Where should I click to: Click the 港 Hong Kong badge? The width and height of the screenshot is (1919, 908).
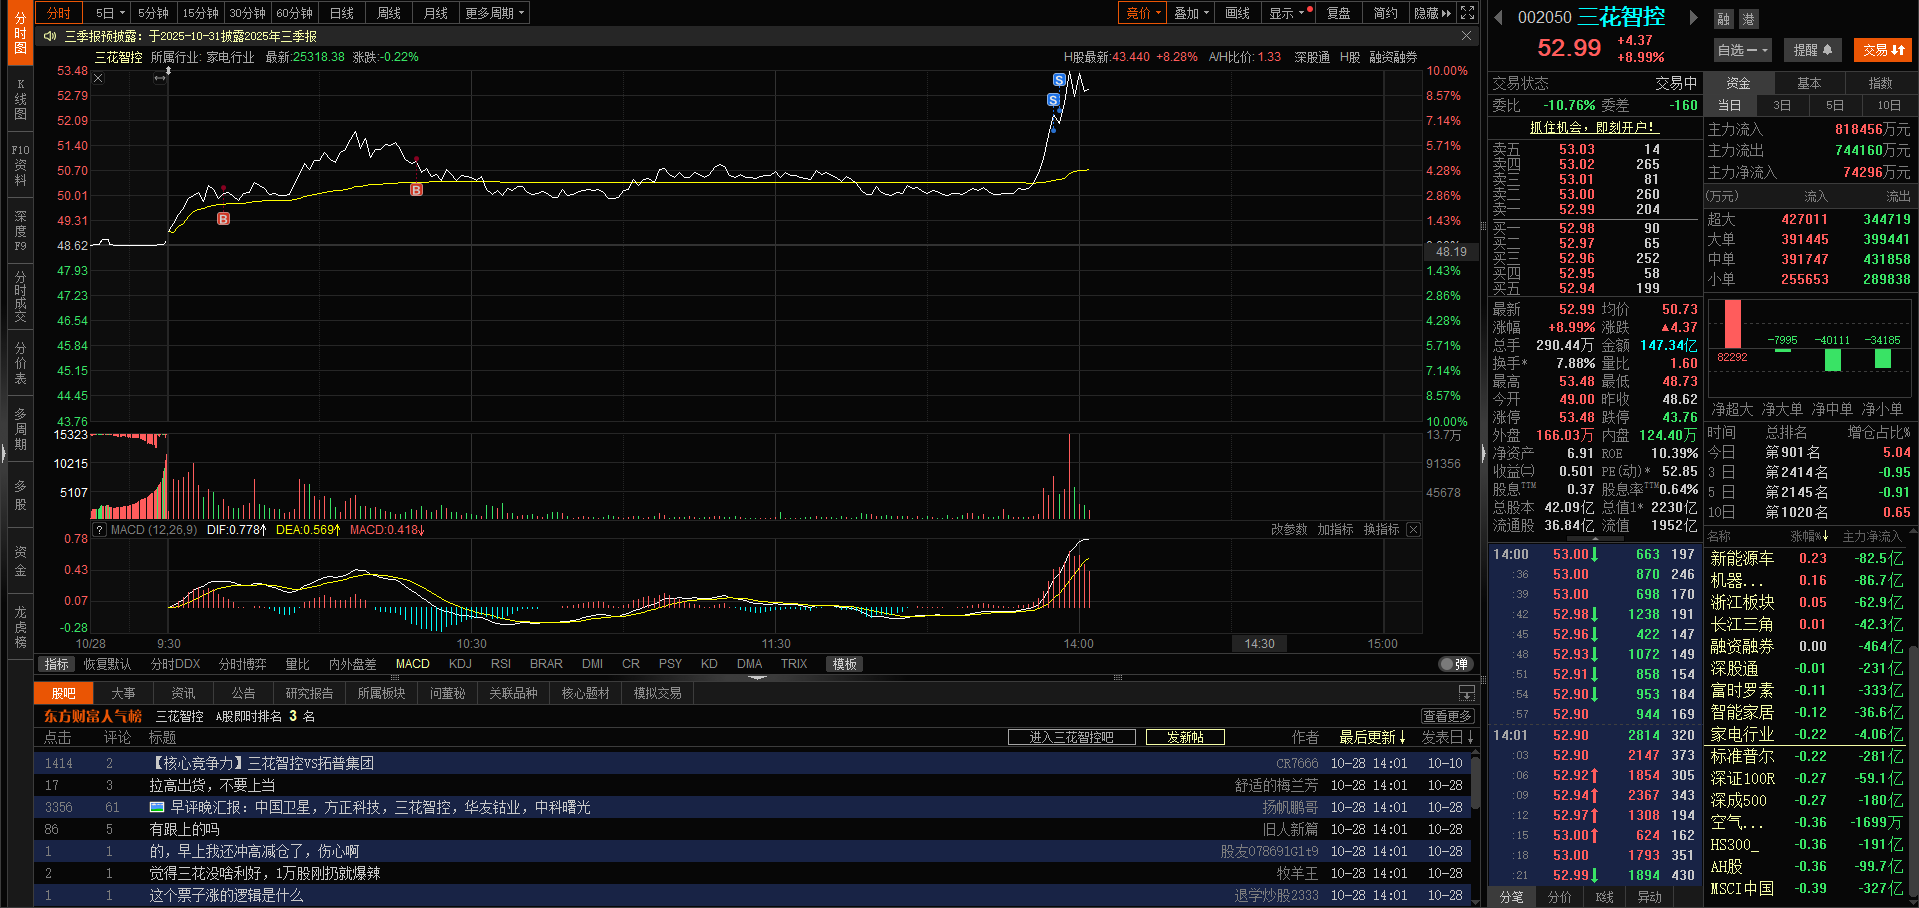pyautogui.click(x=1748, y=19)
